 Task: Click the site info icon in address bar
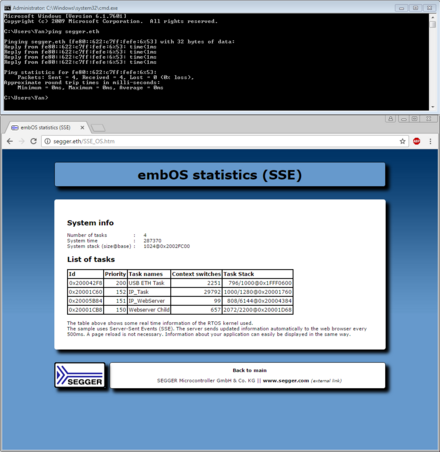click(x=47, y=141)
